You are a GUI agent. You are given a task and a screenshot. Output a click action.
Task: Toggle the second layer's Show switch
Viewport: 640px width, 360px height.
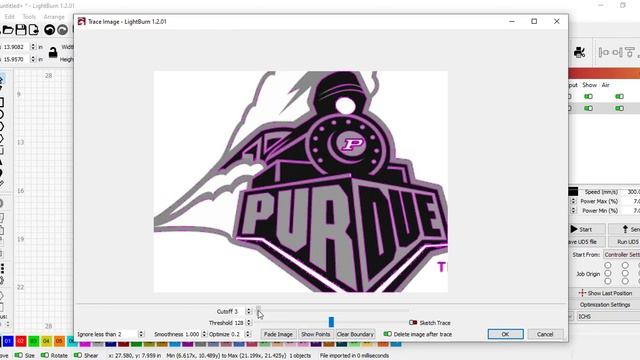pos(588,108)
